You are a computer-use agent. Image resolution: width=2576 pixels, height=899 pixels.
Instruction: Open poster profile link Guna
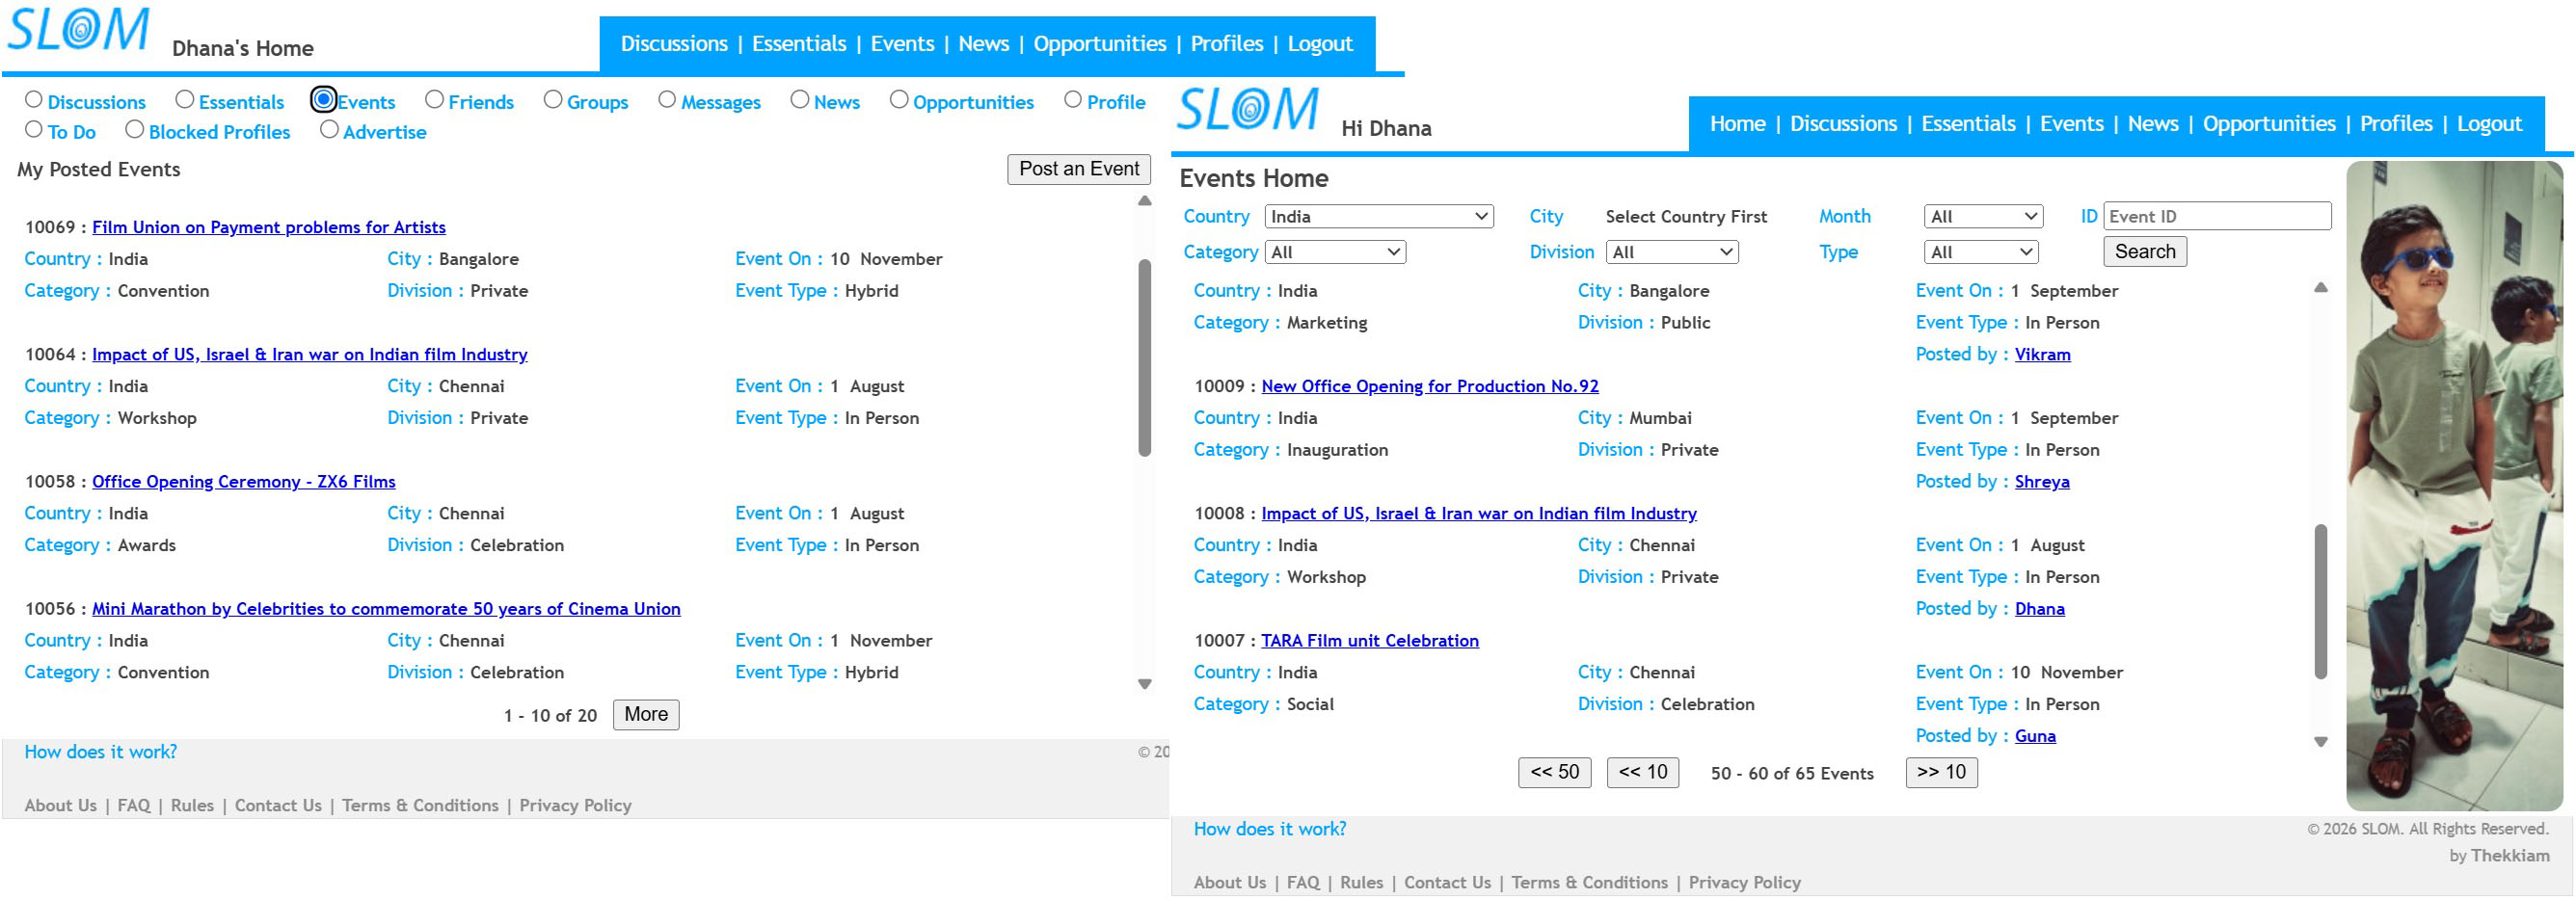2035,736
